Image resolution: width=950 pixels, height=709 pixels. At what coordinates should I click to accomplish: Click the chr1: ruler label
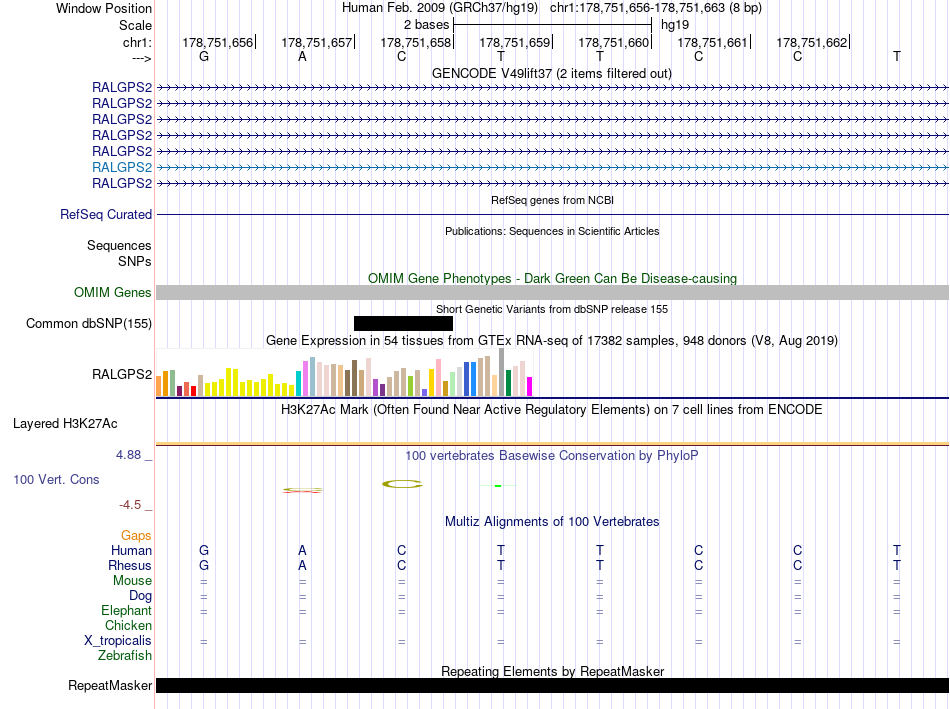(138, 42)
